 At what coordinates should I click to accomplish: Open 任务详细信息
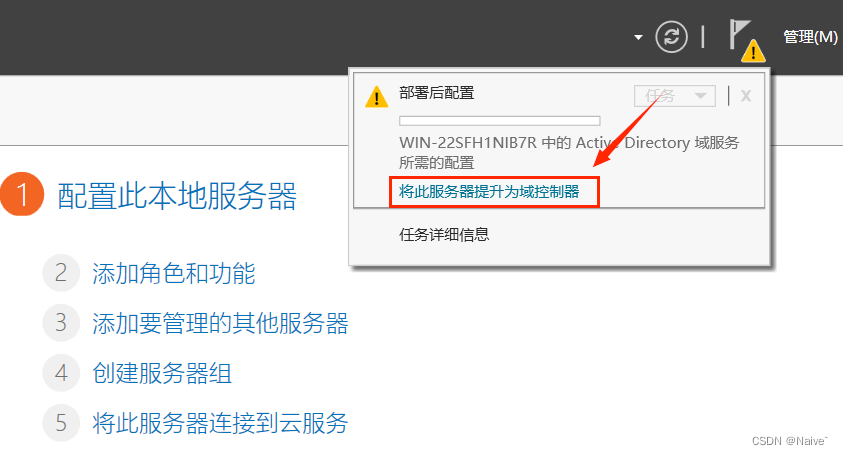click(444, 234)
